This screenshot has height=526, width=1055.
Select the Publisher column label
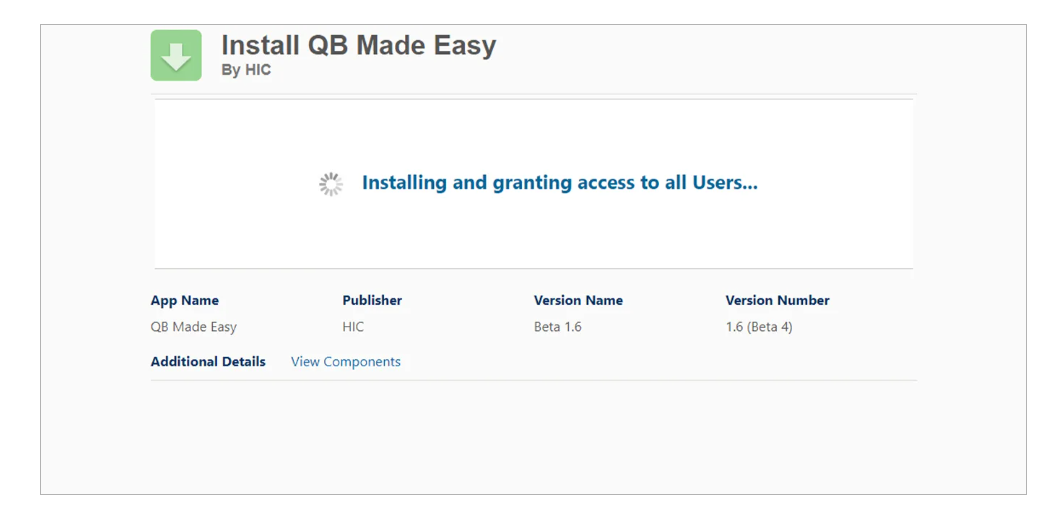click(x=372, y=300)
